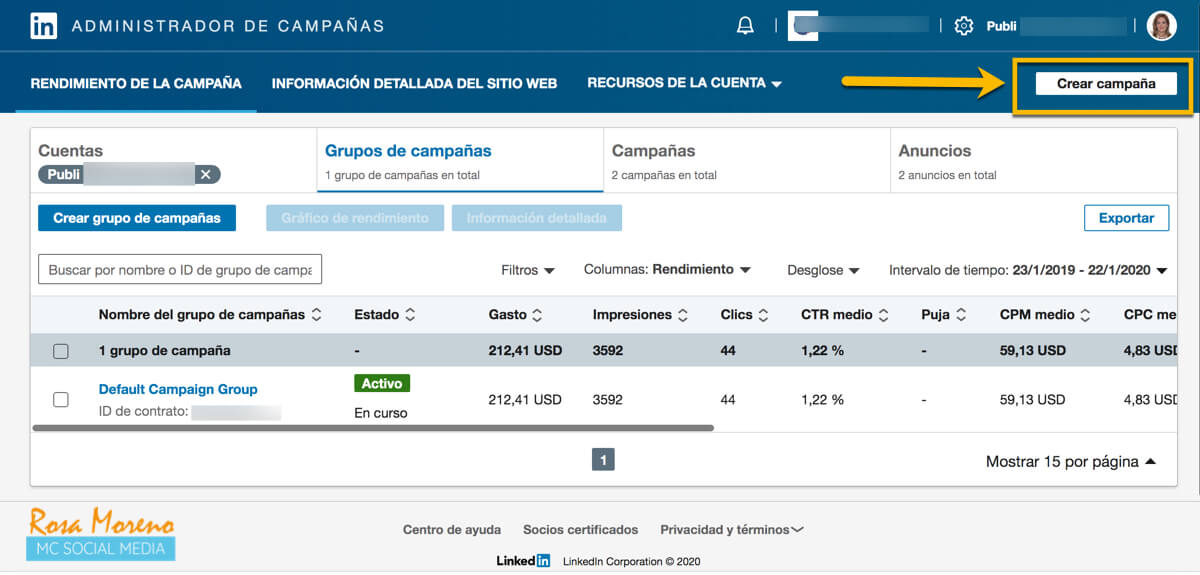
Task: Focus the search by name or ID field
Action: [180, 270]
